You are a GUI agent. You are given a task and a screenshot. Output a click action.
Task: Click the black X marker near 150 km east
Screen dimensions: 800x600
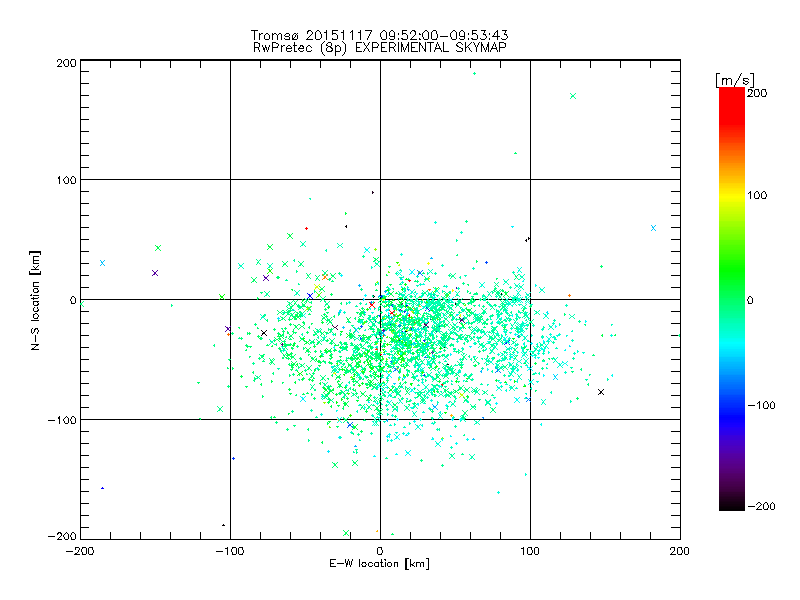(x=601, y=392)
